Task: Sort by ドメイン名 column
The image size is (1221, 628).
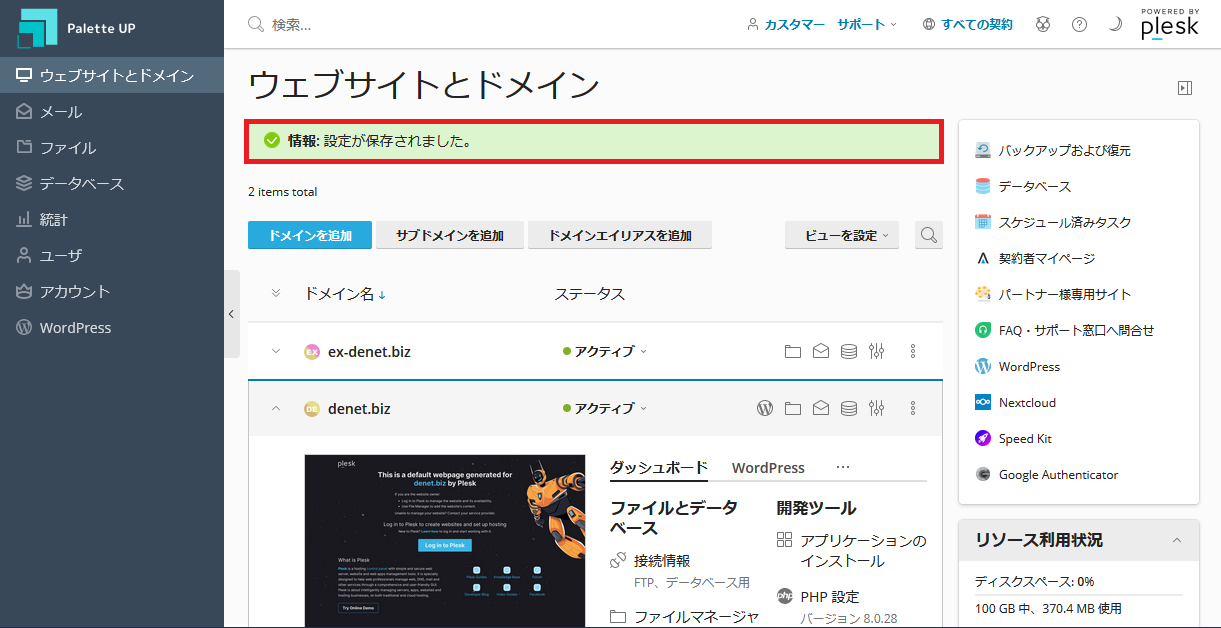Action: click(x=345, y=294)
